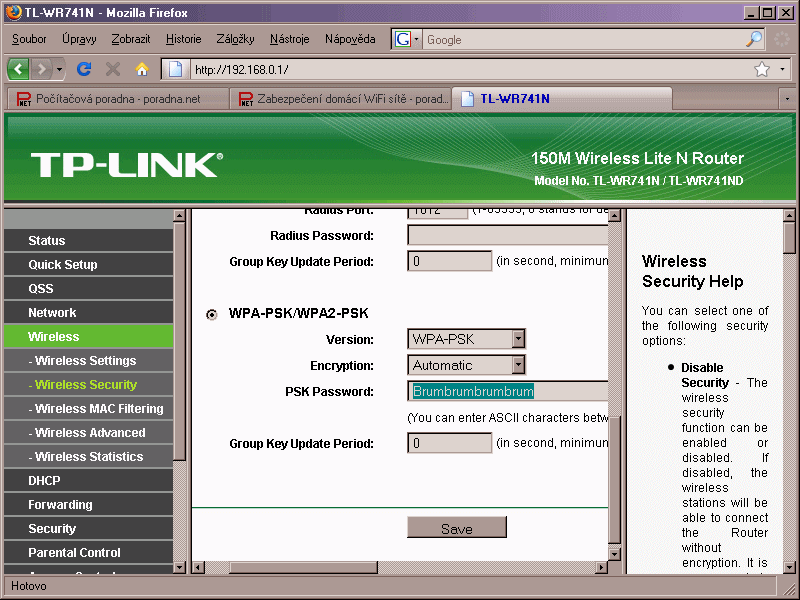
Task: Go to Wireless Advanced submenu
Action: (88, 432)
